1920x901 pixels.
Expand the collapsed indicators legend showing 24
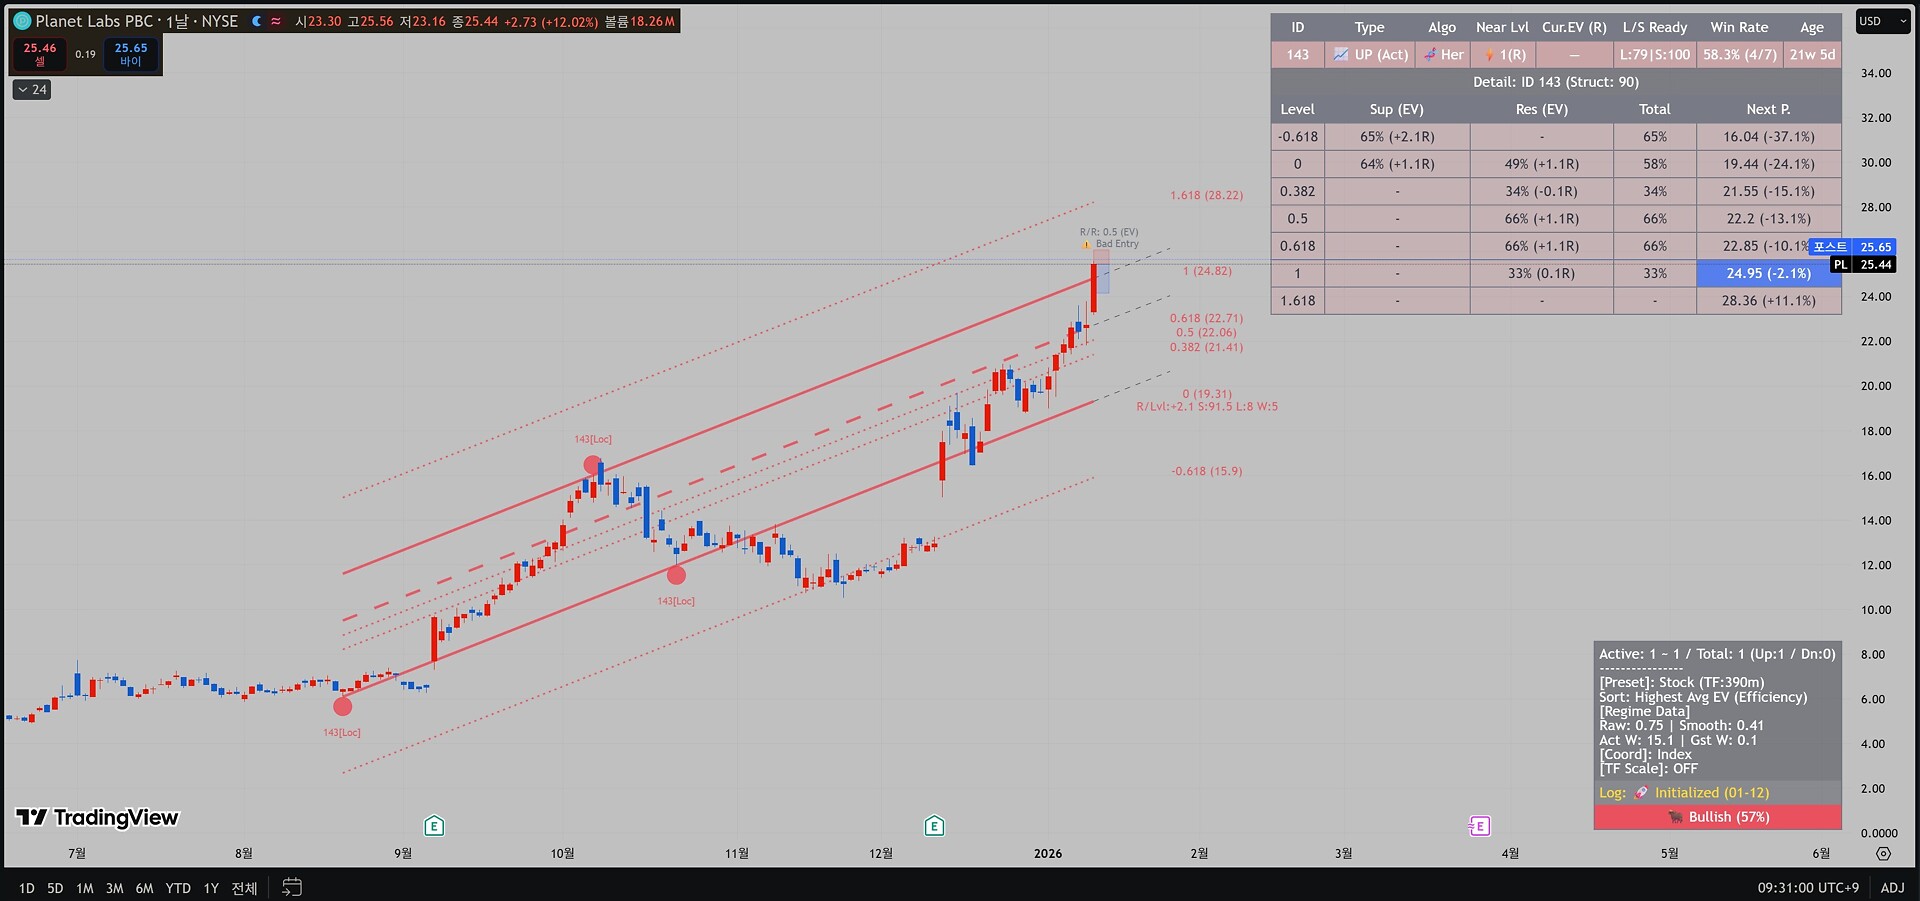(x=32, y=90)
